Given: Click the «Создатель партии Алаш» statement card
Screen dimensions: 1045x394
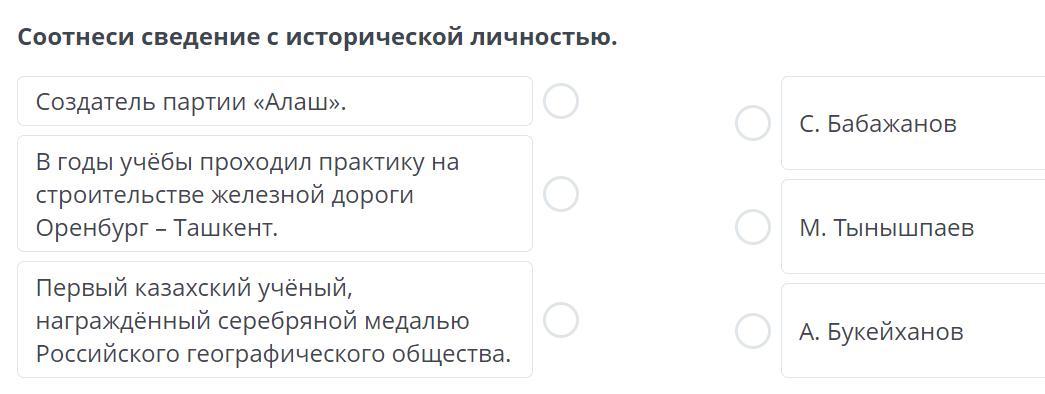Looking at the screenshot, I should 275,101.
